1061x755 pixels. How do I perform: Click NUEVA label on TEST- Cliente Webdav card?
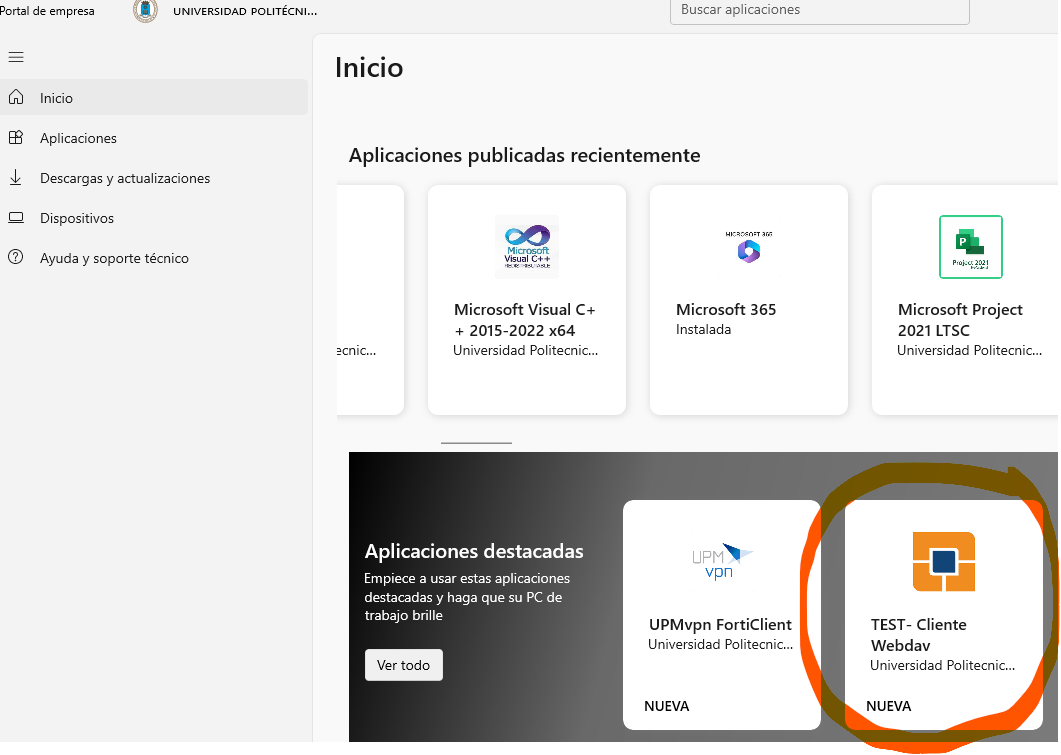point(888,706)
